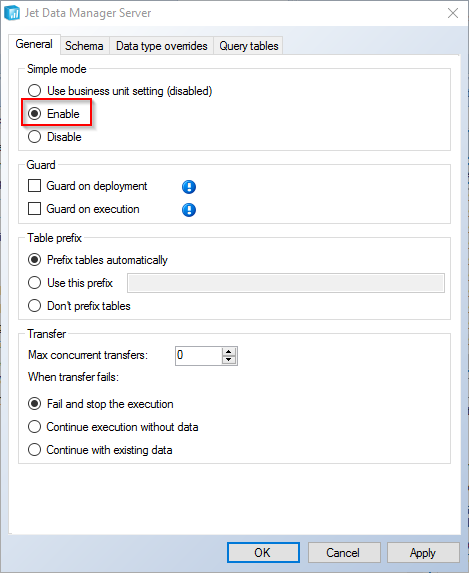The height and width of the screenshot is (573, 469).
Task: Click the Apply button
Action: (423, 553)
